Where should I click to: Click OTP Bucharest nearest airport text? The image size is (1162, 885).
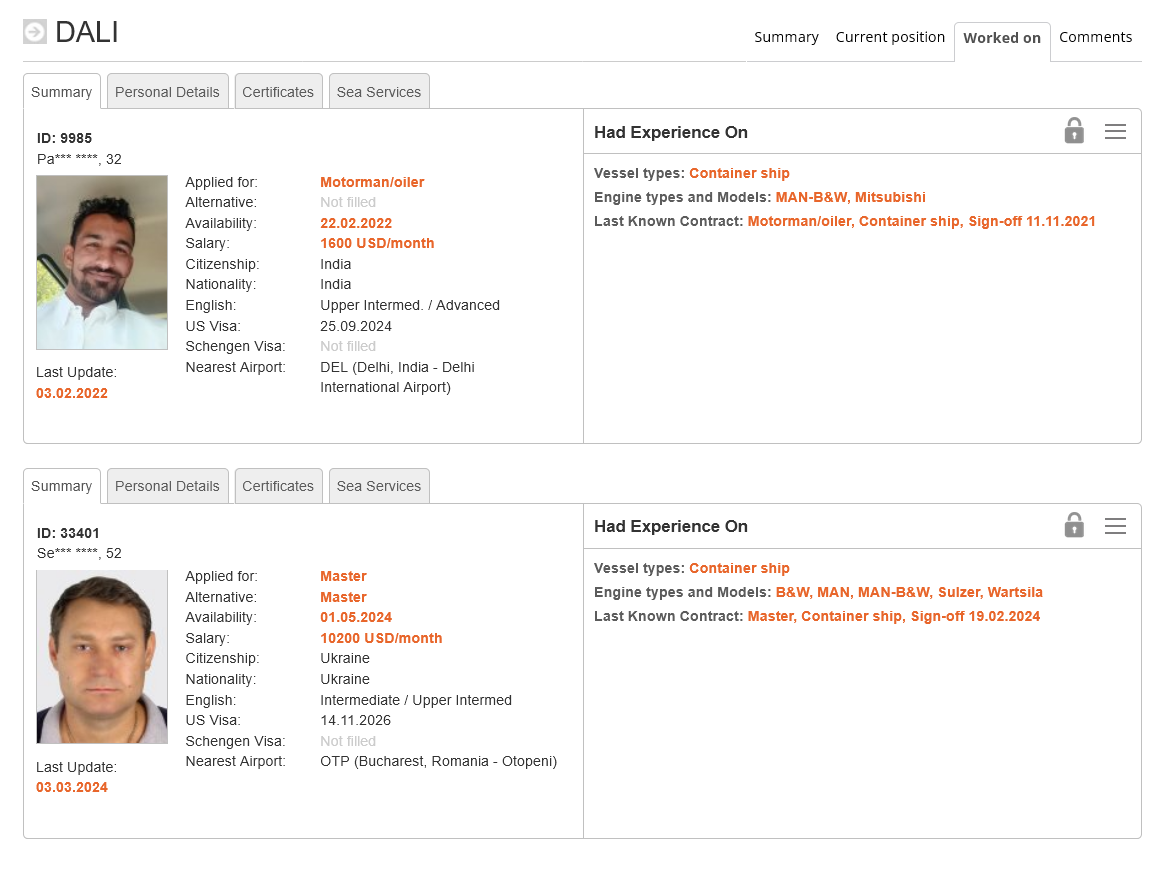click(x=439, y=761)
